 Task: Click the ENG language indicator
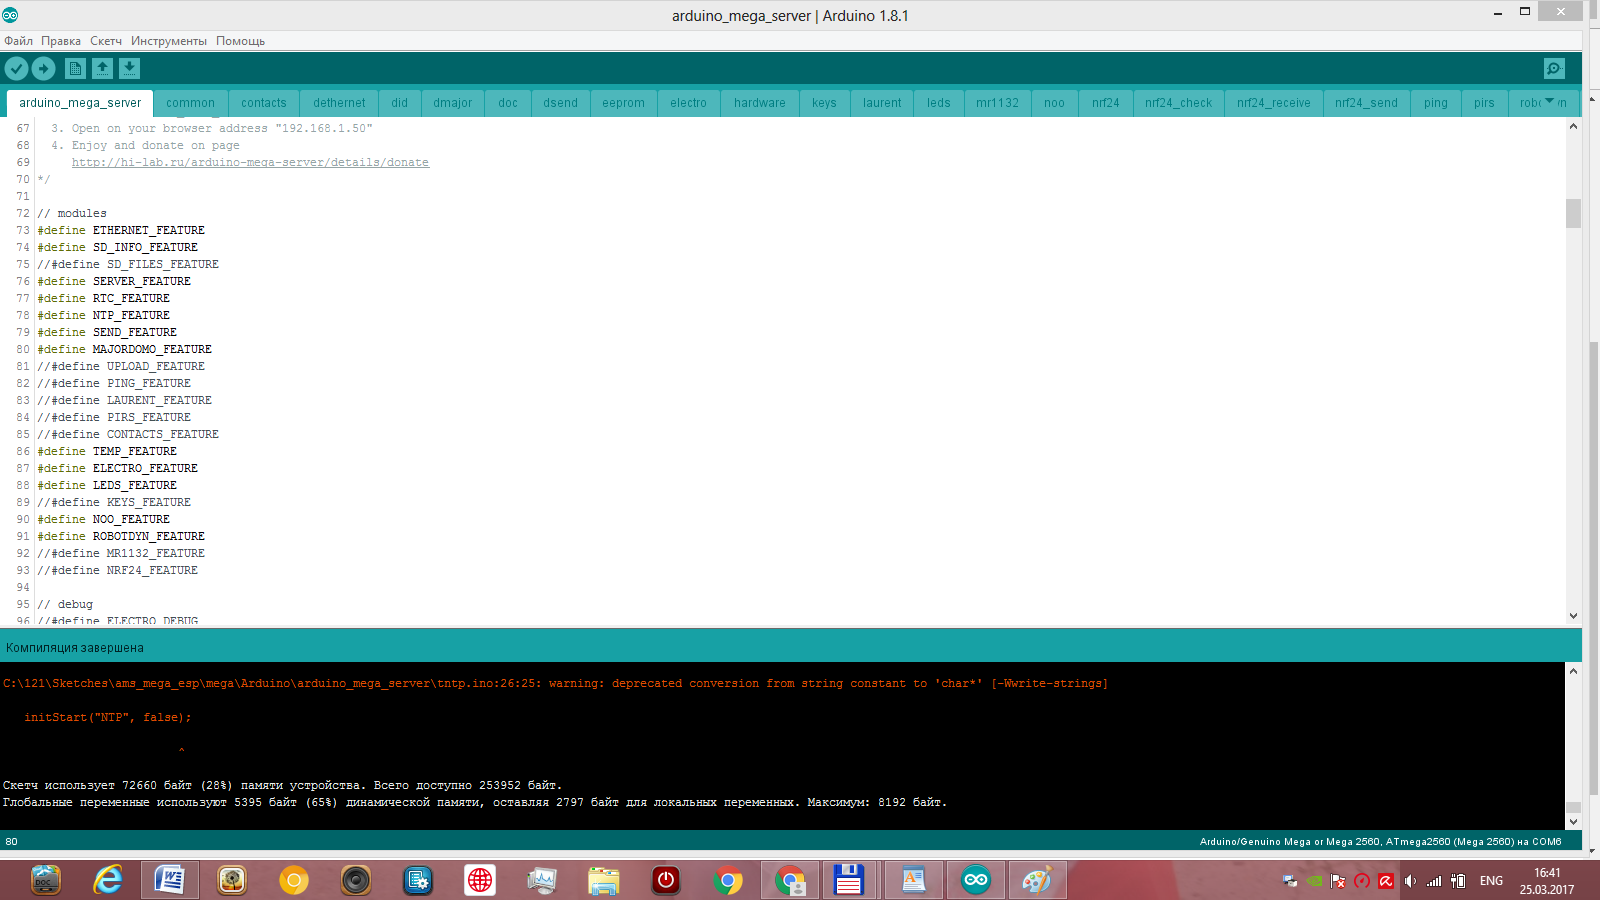click(1491, 881)
